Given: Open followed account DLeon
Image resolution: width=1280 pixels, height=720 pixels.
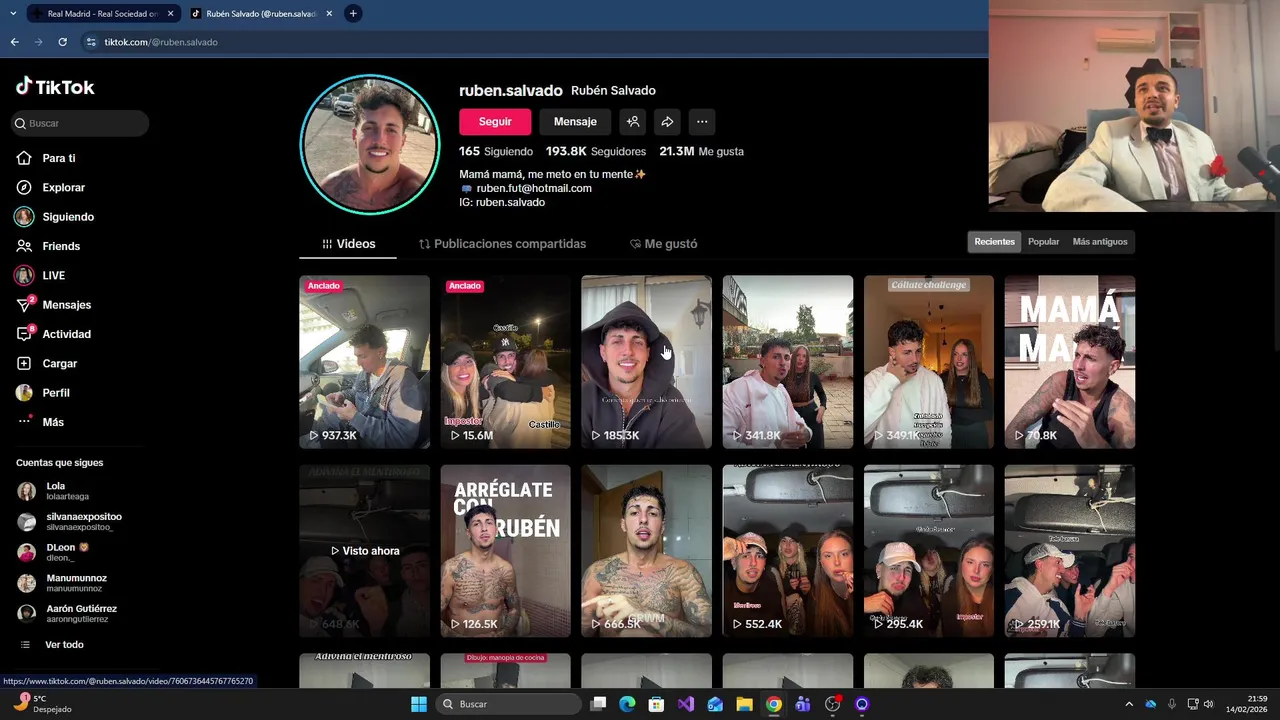Looking at the screenshot, I should click(55, 552).
